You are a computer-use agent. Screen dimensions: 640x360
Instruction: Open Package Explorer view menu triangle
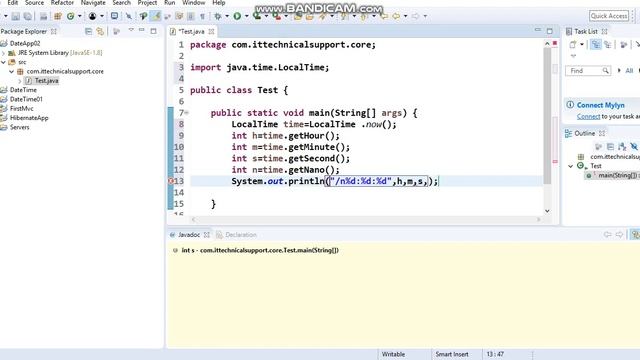pyautogui.click(x=131, y=30)
